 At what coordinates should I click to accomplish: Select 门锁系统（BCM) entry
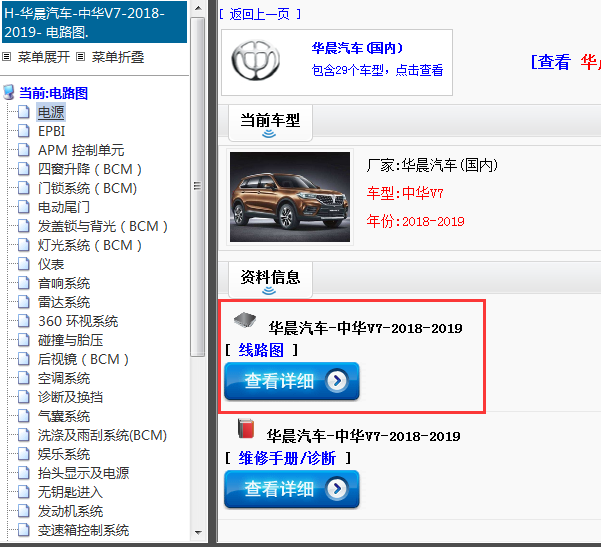click(87, 188)
